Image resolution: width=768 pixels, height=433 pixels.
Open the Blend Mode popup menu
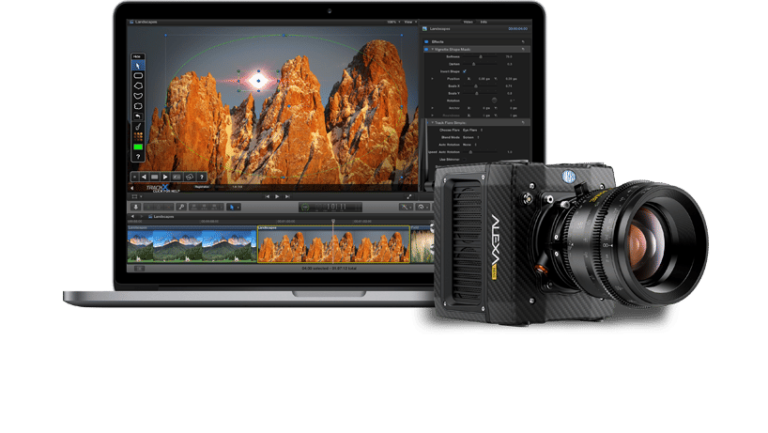coord(471,138)
